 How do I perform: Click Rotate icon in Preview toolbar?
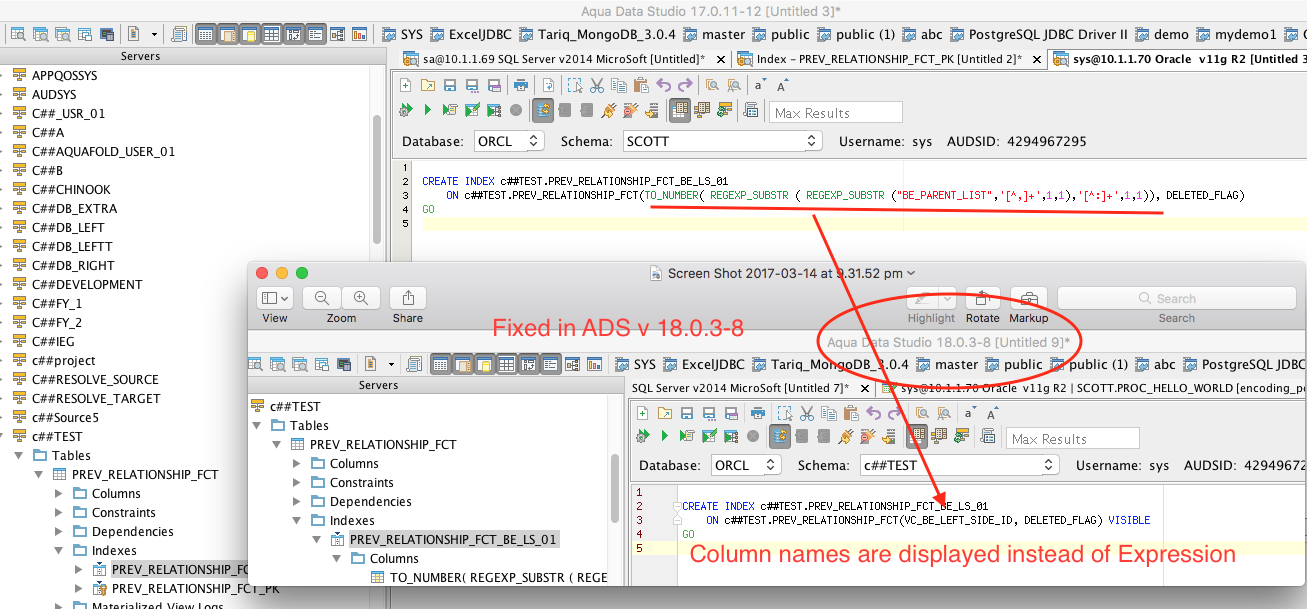coord(982,299)
